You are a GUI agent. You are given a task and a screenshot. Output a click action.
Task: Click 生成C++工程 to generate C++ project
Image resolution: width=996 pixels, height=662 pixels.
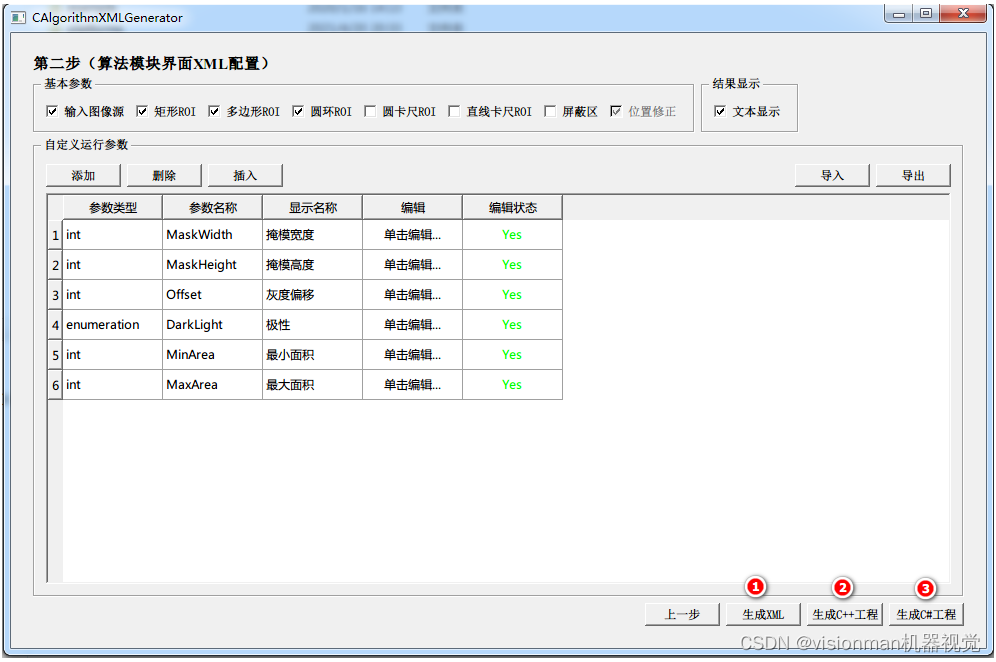pos(845,614)
